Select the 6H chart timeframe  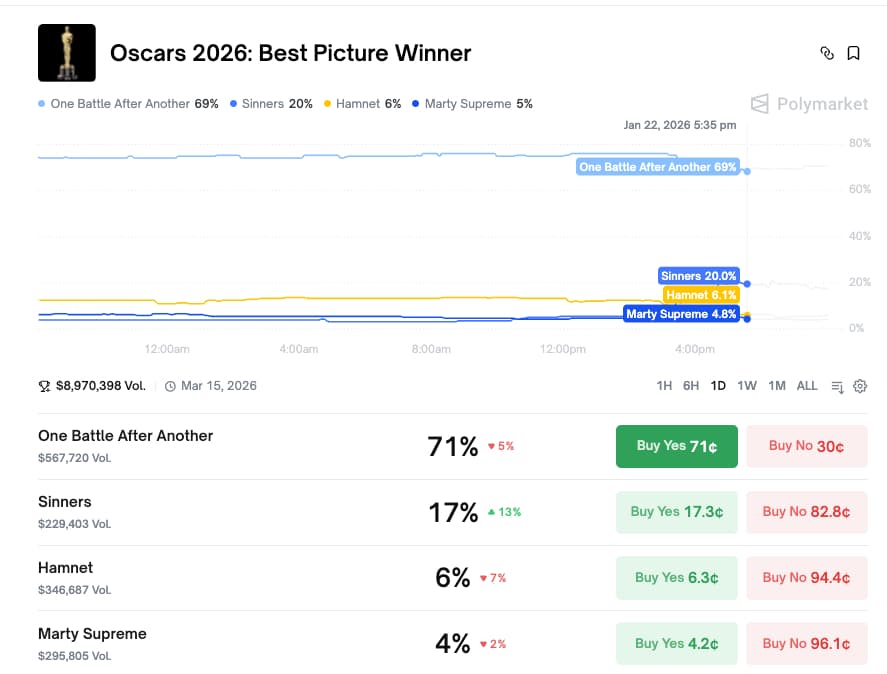691,386
